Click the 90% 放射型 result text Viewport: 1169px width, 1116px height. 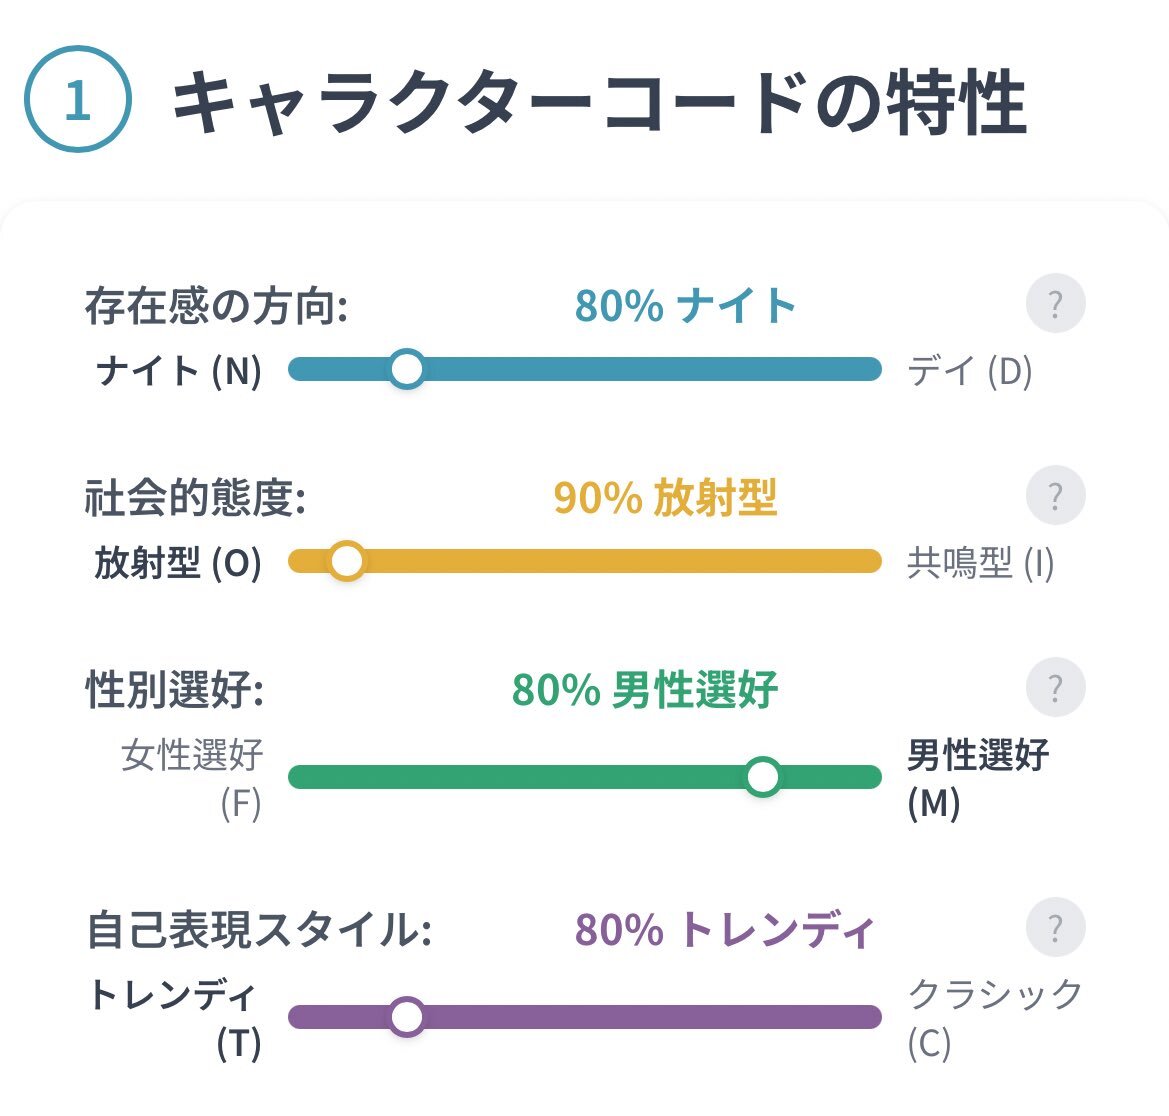[x=665, y=497]
